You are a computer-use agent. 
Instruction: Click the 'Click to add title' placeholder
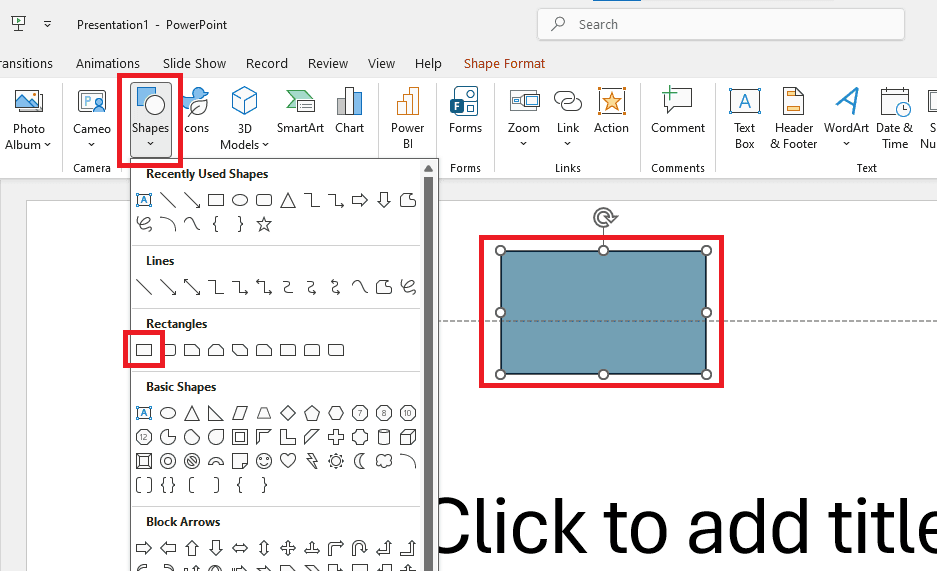[x=687, y=526]
